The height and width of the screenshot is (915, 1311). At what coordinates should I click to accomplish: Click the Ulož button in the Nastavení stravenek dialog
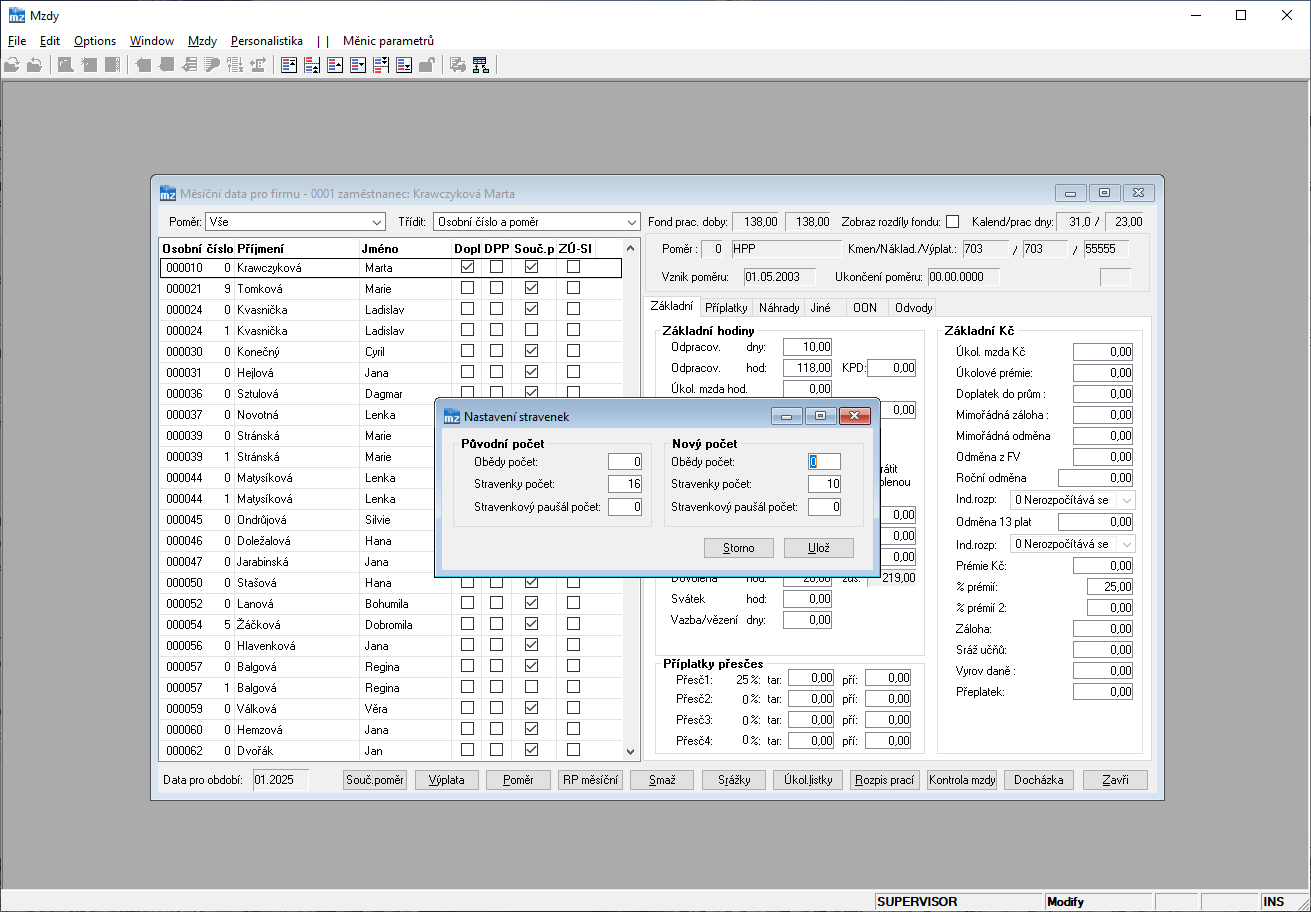(x=818, y=547)
